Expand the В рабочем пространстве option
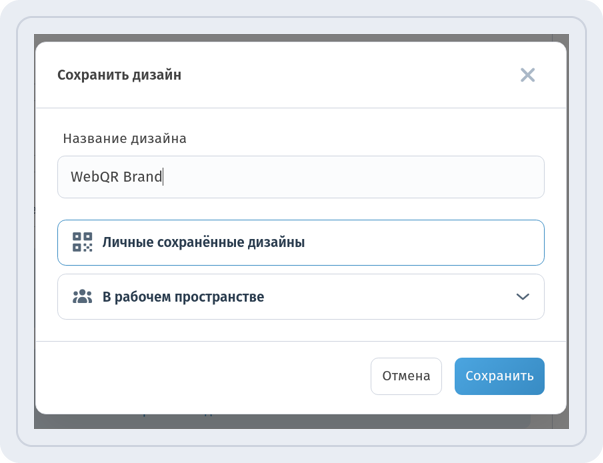The image size is (603, 463). 301,296
